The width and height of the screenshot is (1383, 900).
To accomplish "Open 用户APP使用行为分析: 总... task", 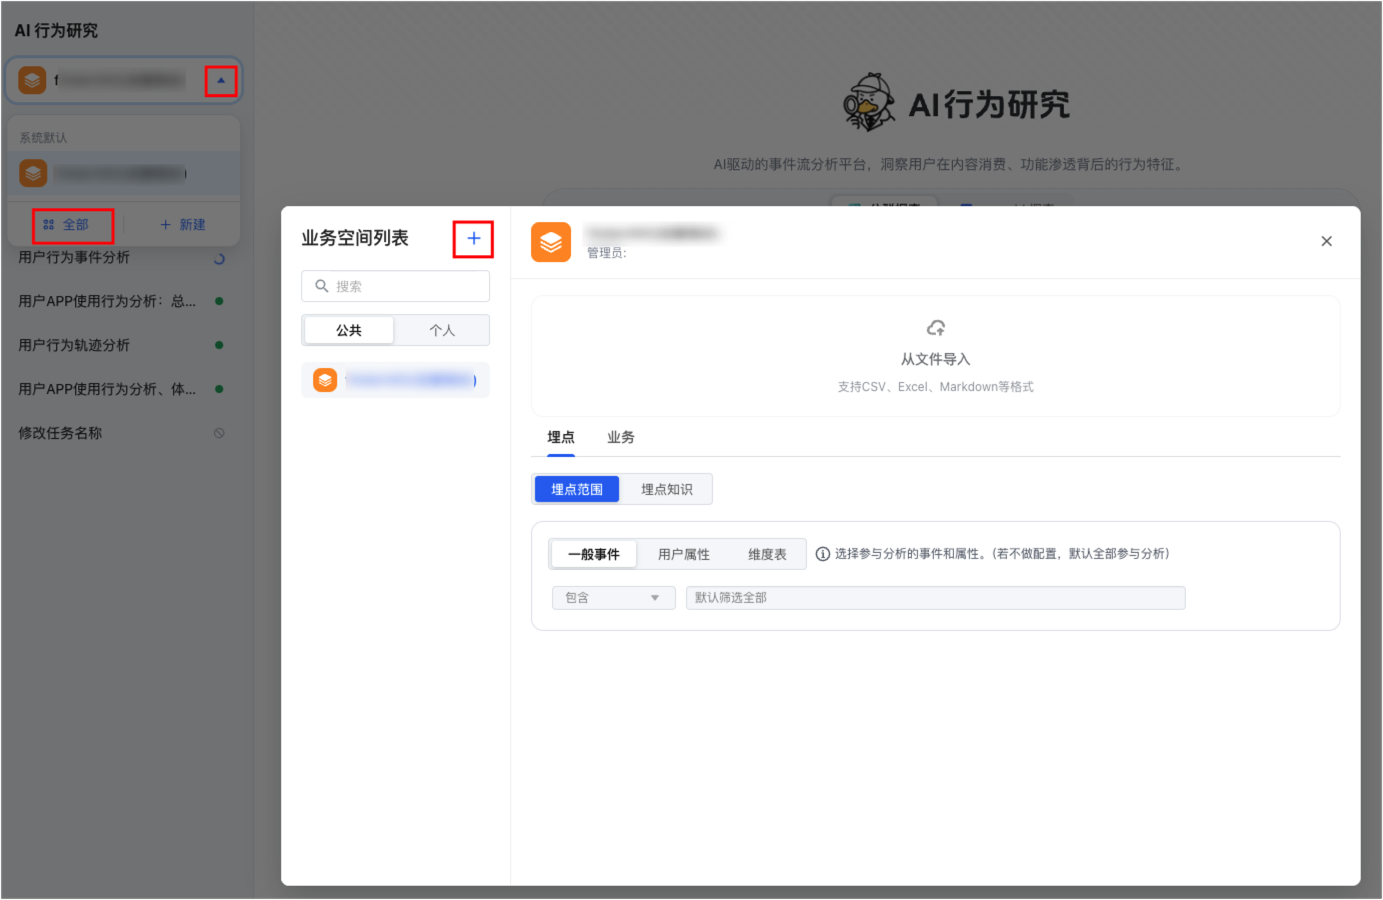I will [x=107, y=301].
